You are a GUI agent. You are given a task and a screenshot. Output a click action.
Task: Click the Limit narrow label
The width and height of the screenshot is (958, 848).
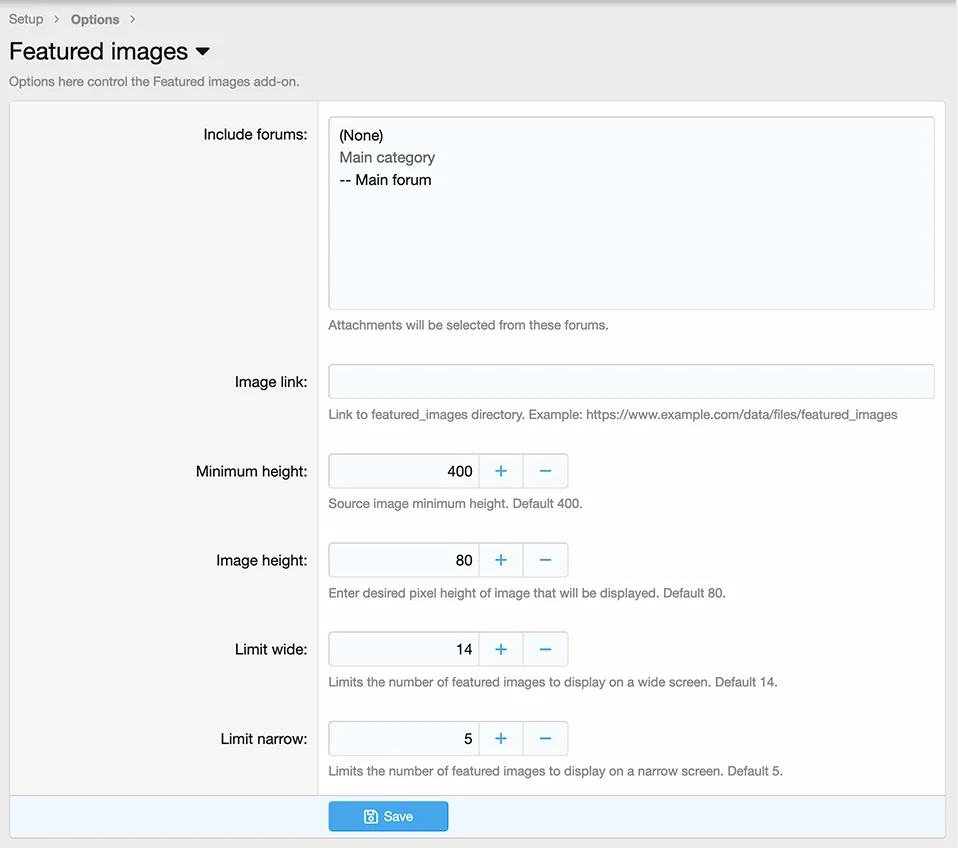click(x=264, y=739)
